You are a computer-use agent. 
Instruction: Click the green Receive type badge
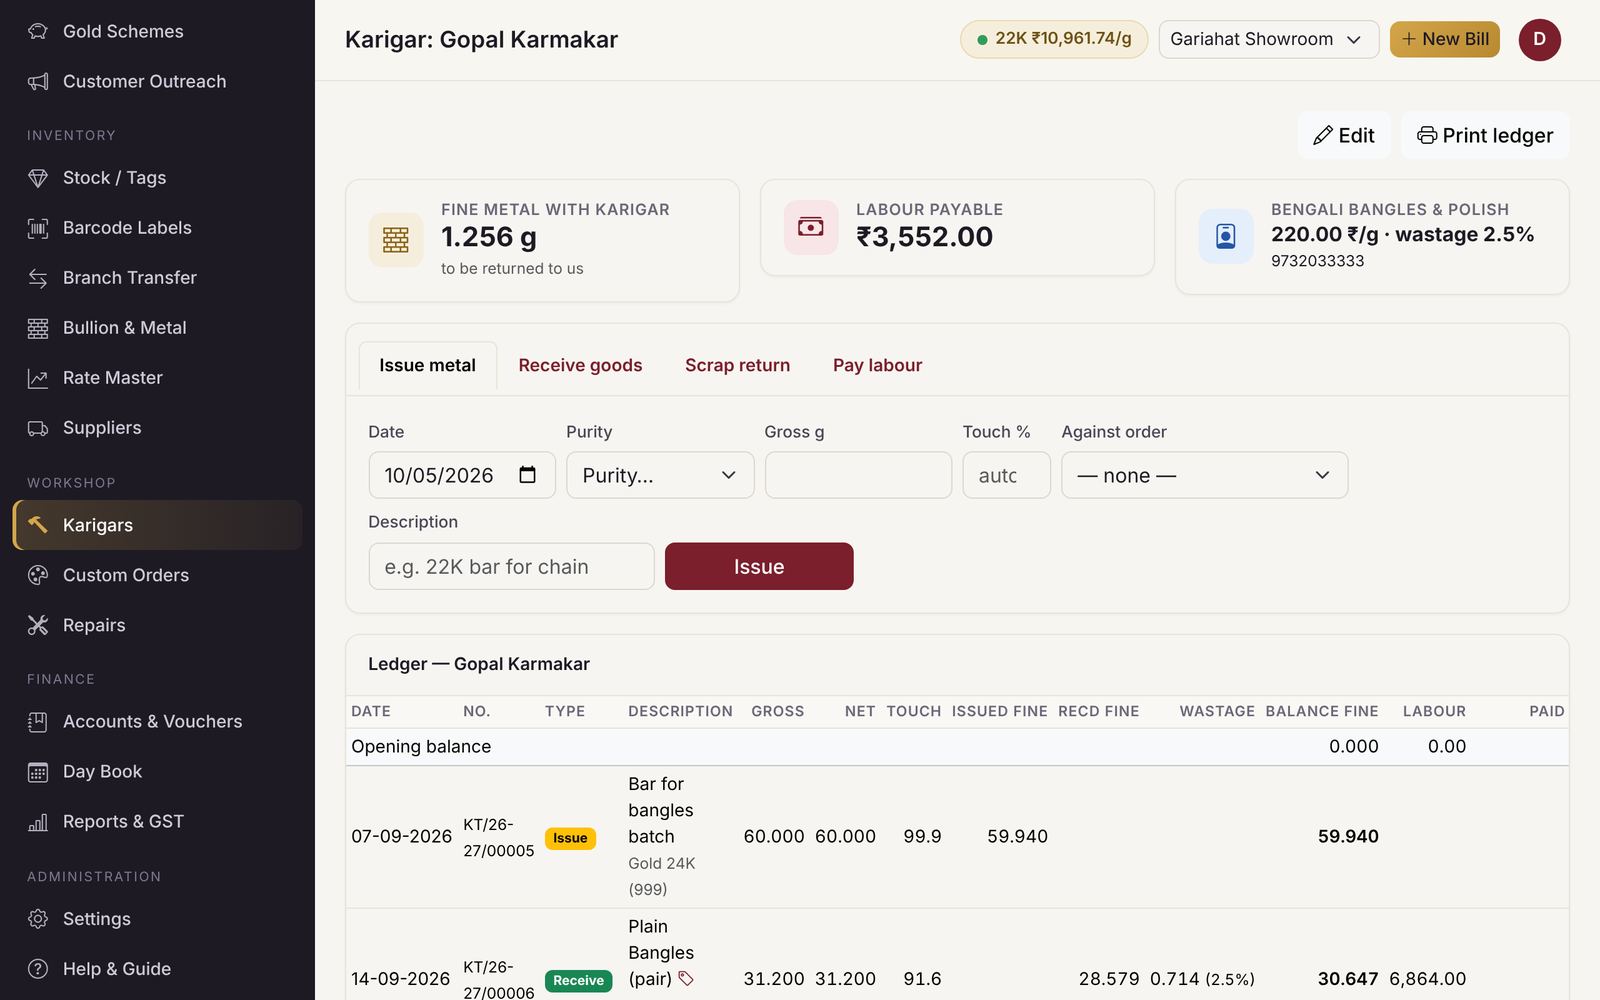point(578,980)
